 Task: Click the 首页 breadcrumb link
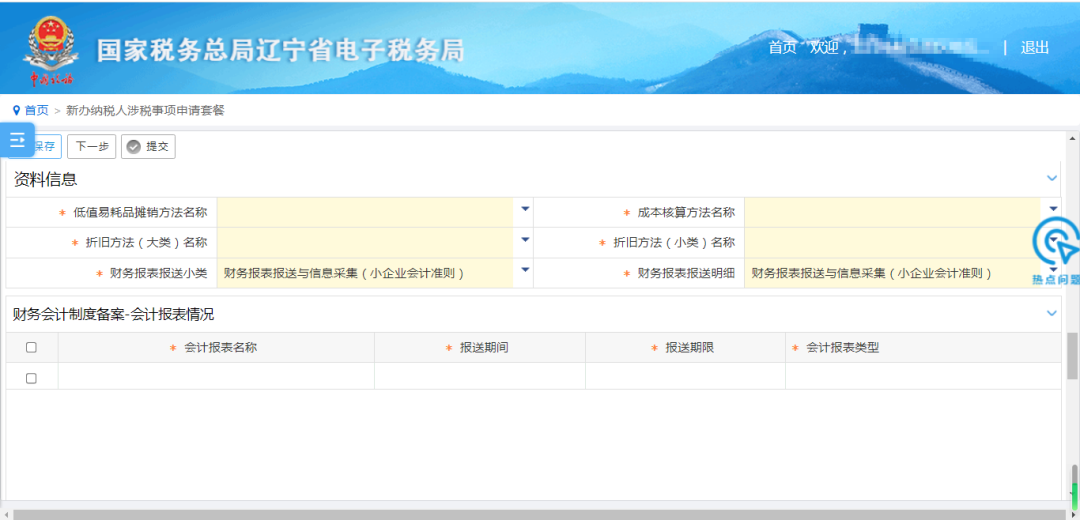[37, 110]
